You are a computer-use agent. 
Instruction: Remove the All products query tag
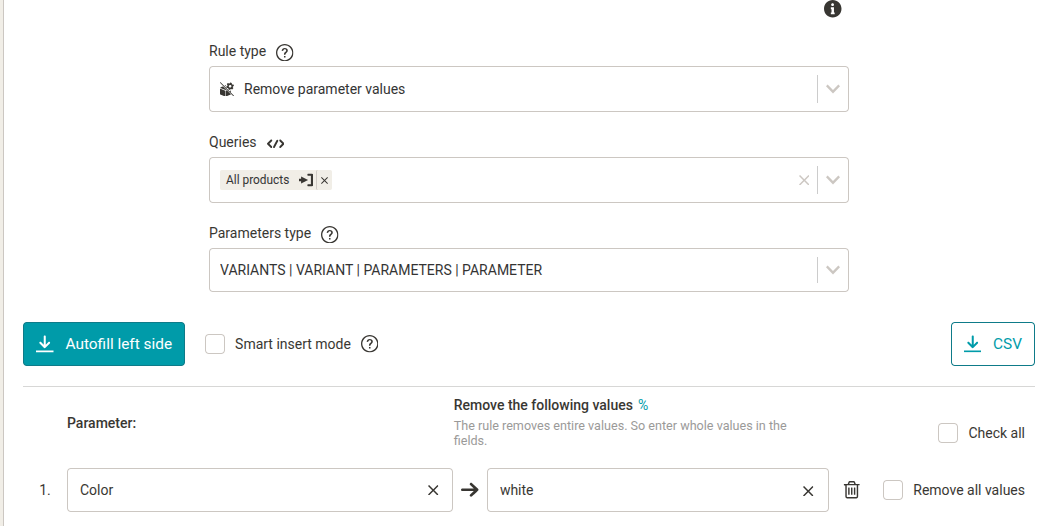(x=324, y=180)
